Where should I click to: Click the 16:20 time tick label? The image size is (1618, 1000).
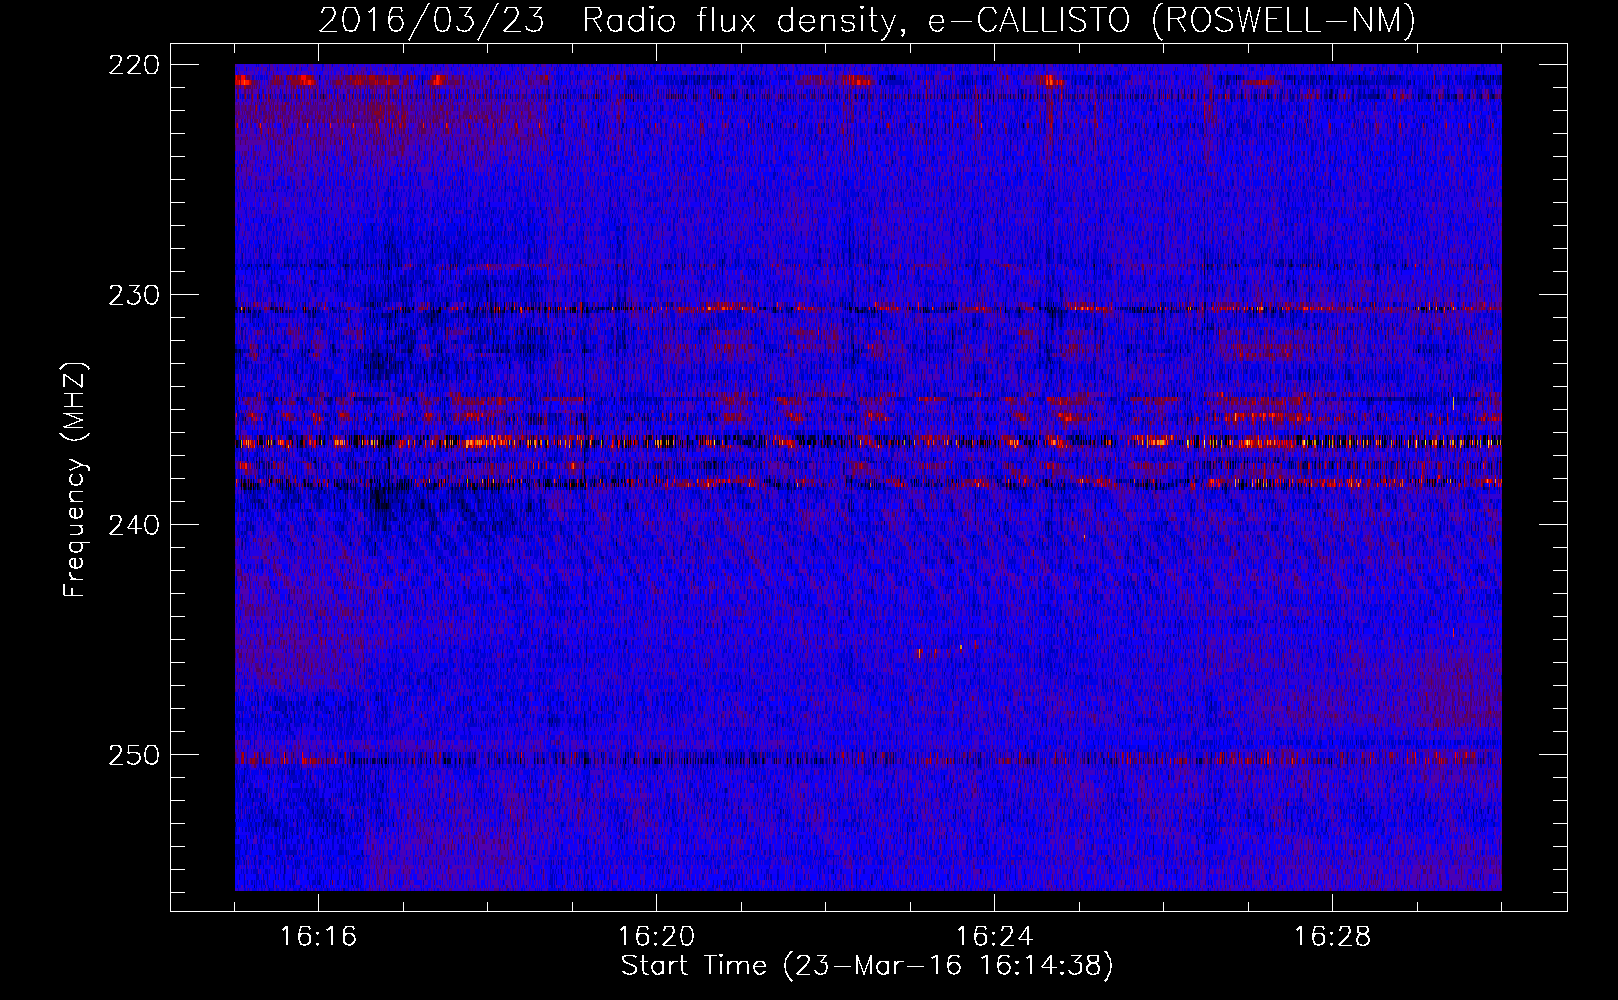[656, 936]
